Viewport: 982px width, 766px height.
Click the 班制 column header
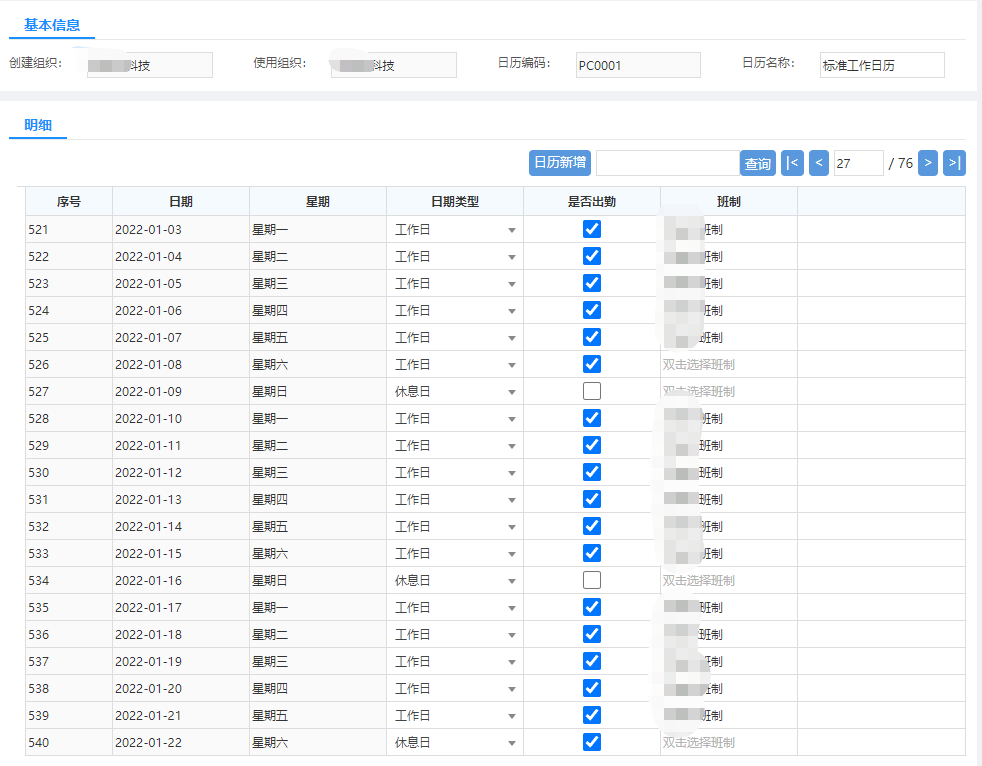(x=729, y=202)
